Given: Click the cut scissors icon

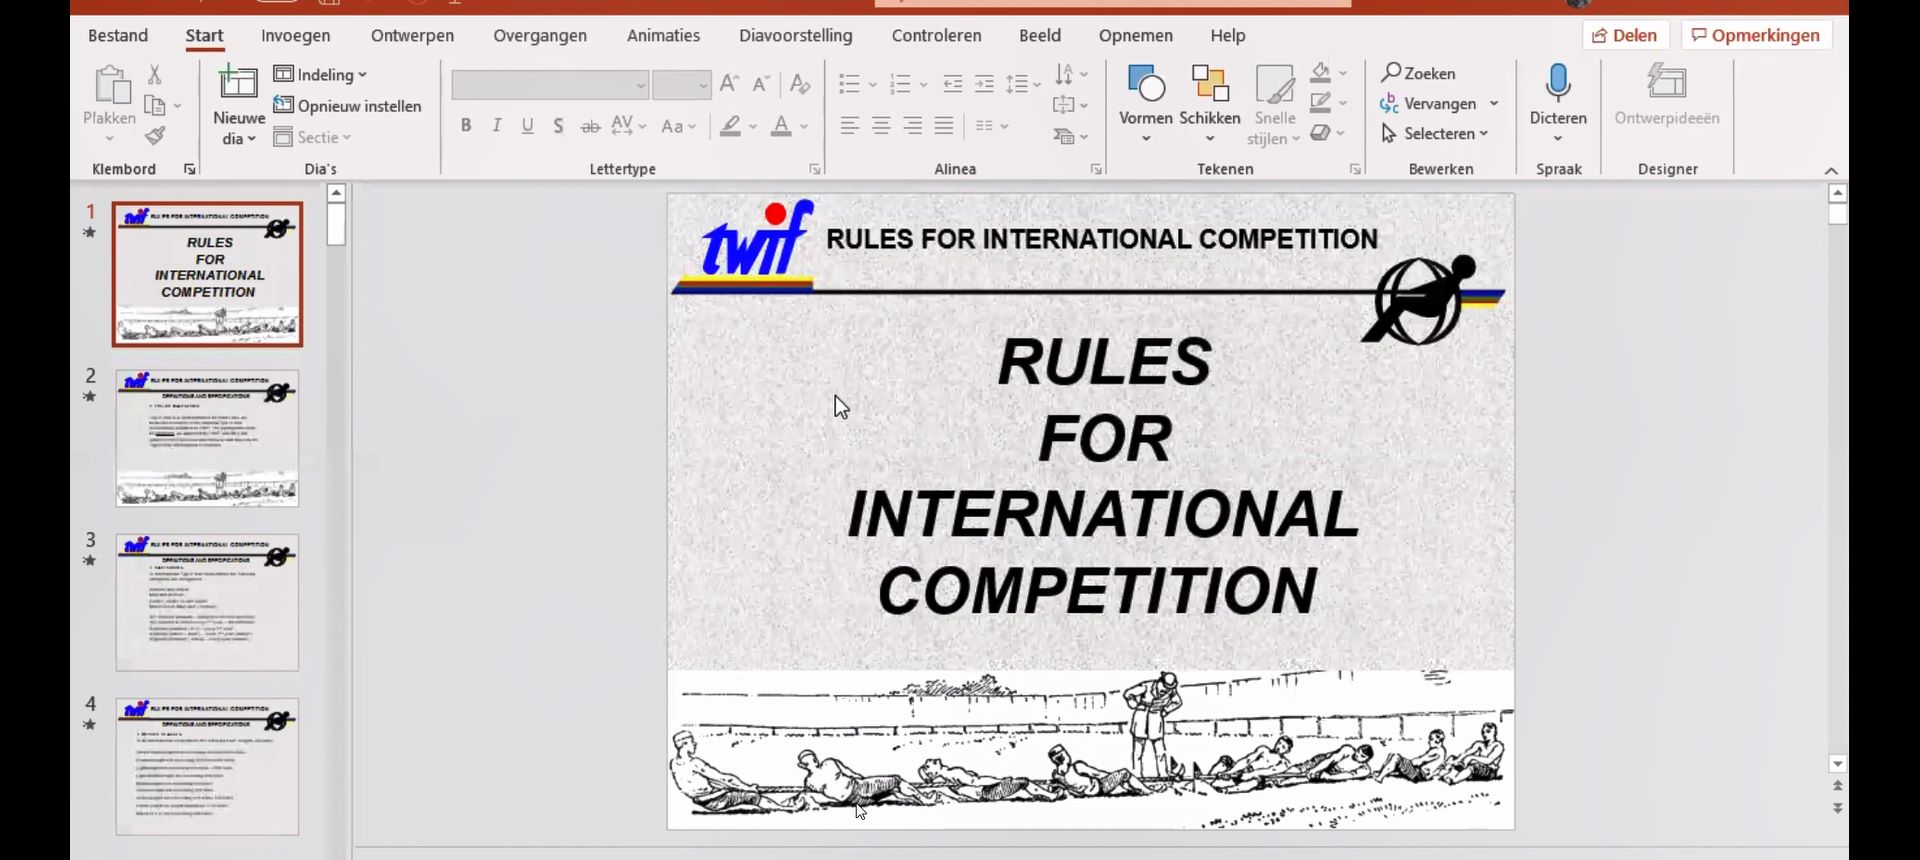Looking at the screenshot, I should (155, 74).
